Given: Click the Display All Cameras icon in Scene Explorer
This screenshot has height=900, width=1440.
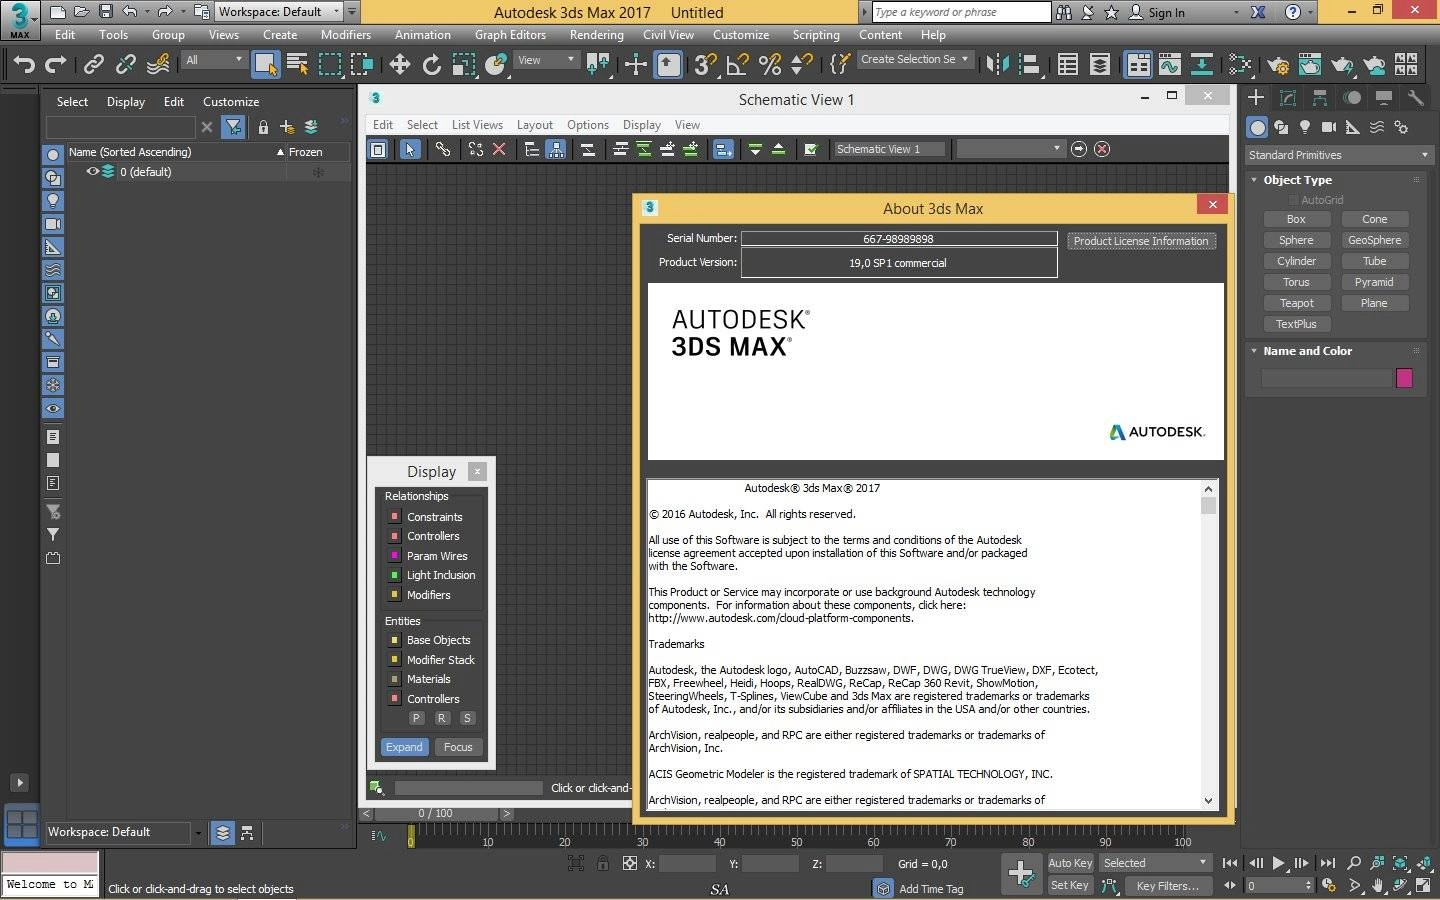Looking at the screenshot, I should [53, 224].
